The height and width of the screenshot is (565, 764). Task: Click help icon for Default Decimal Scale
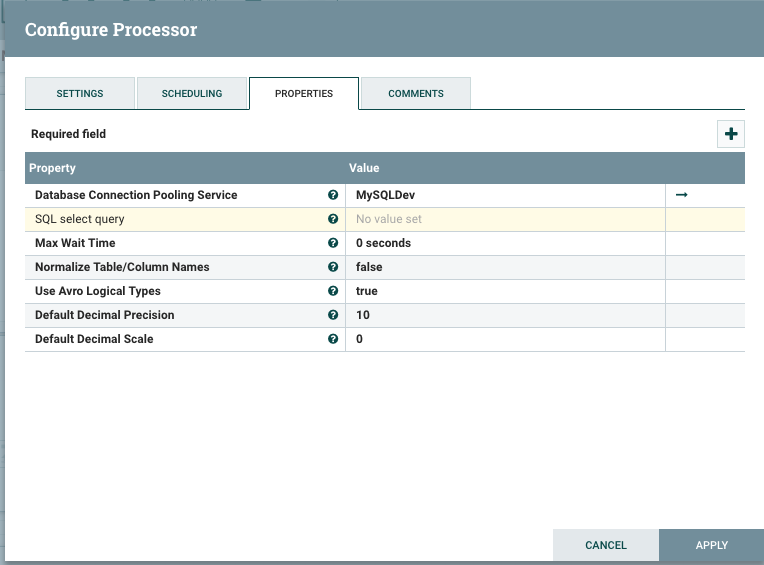pos(333,339)
